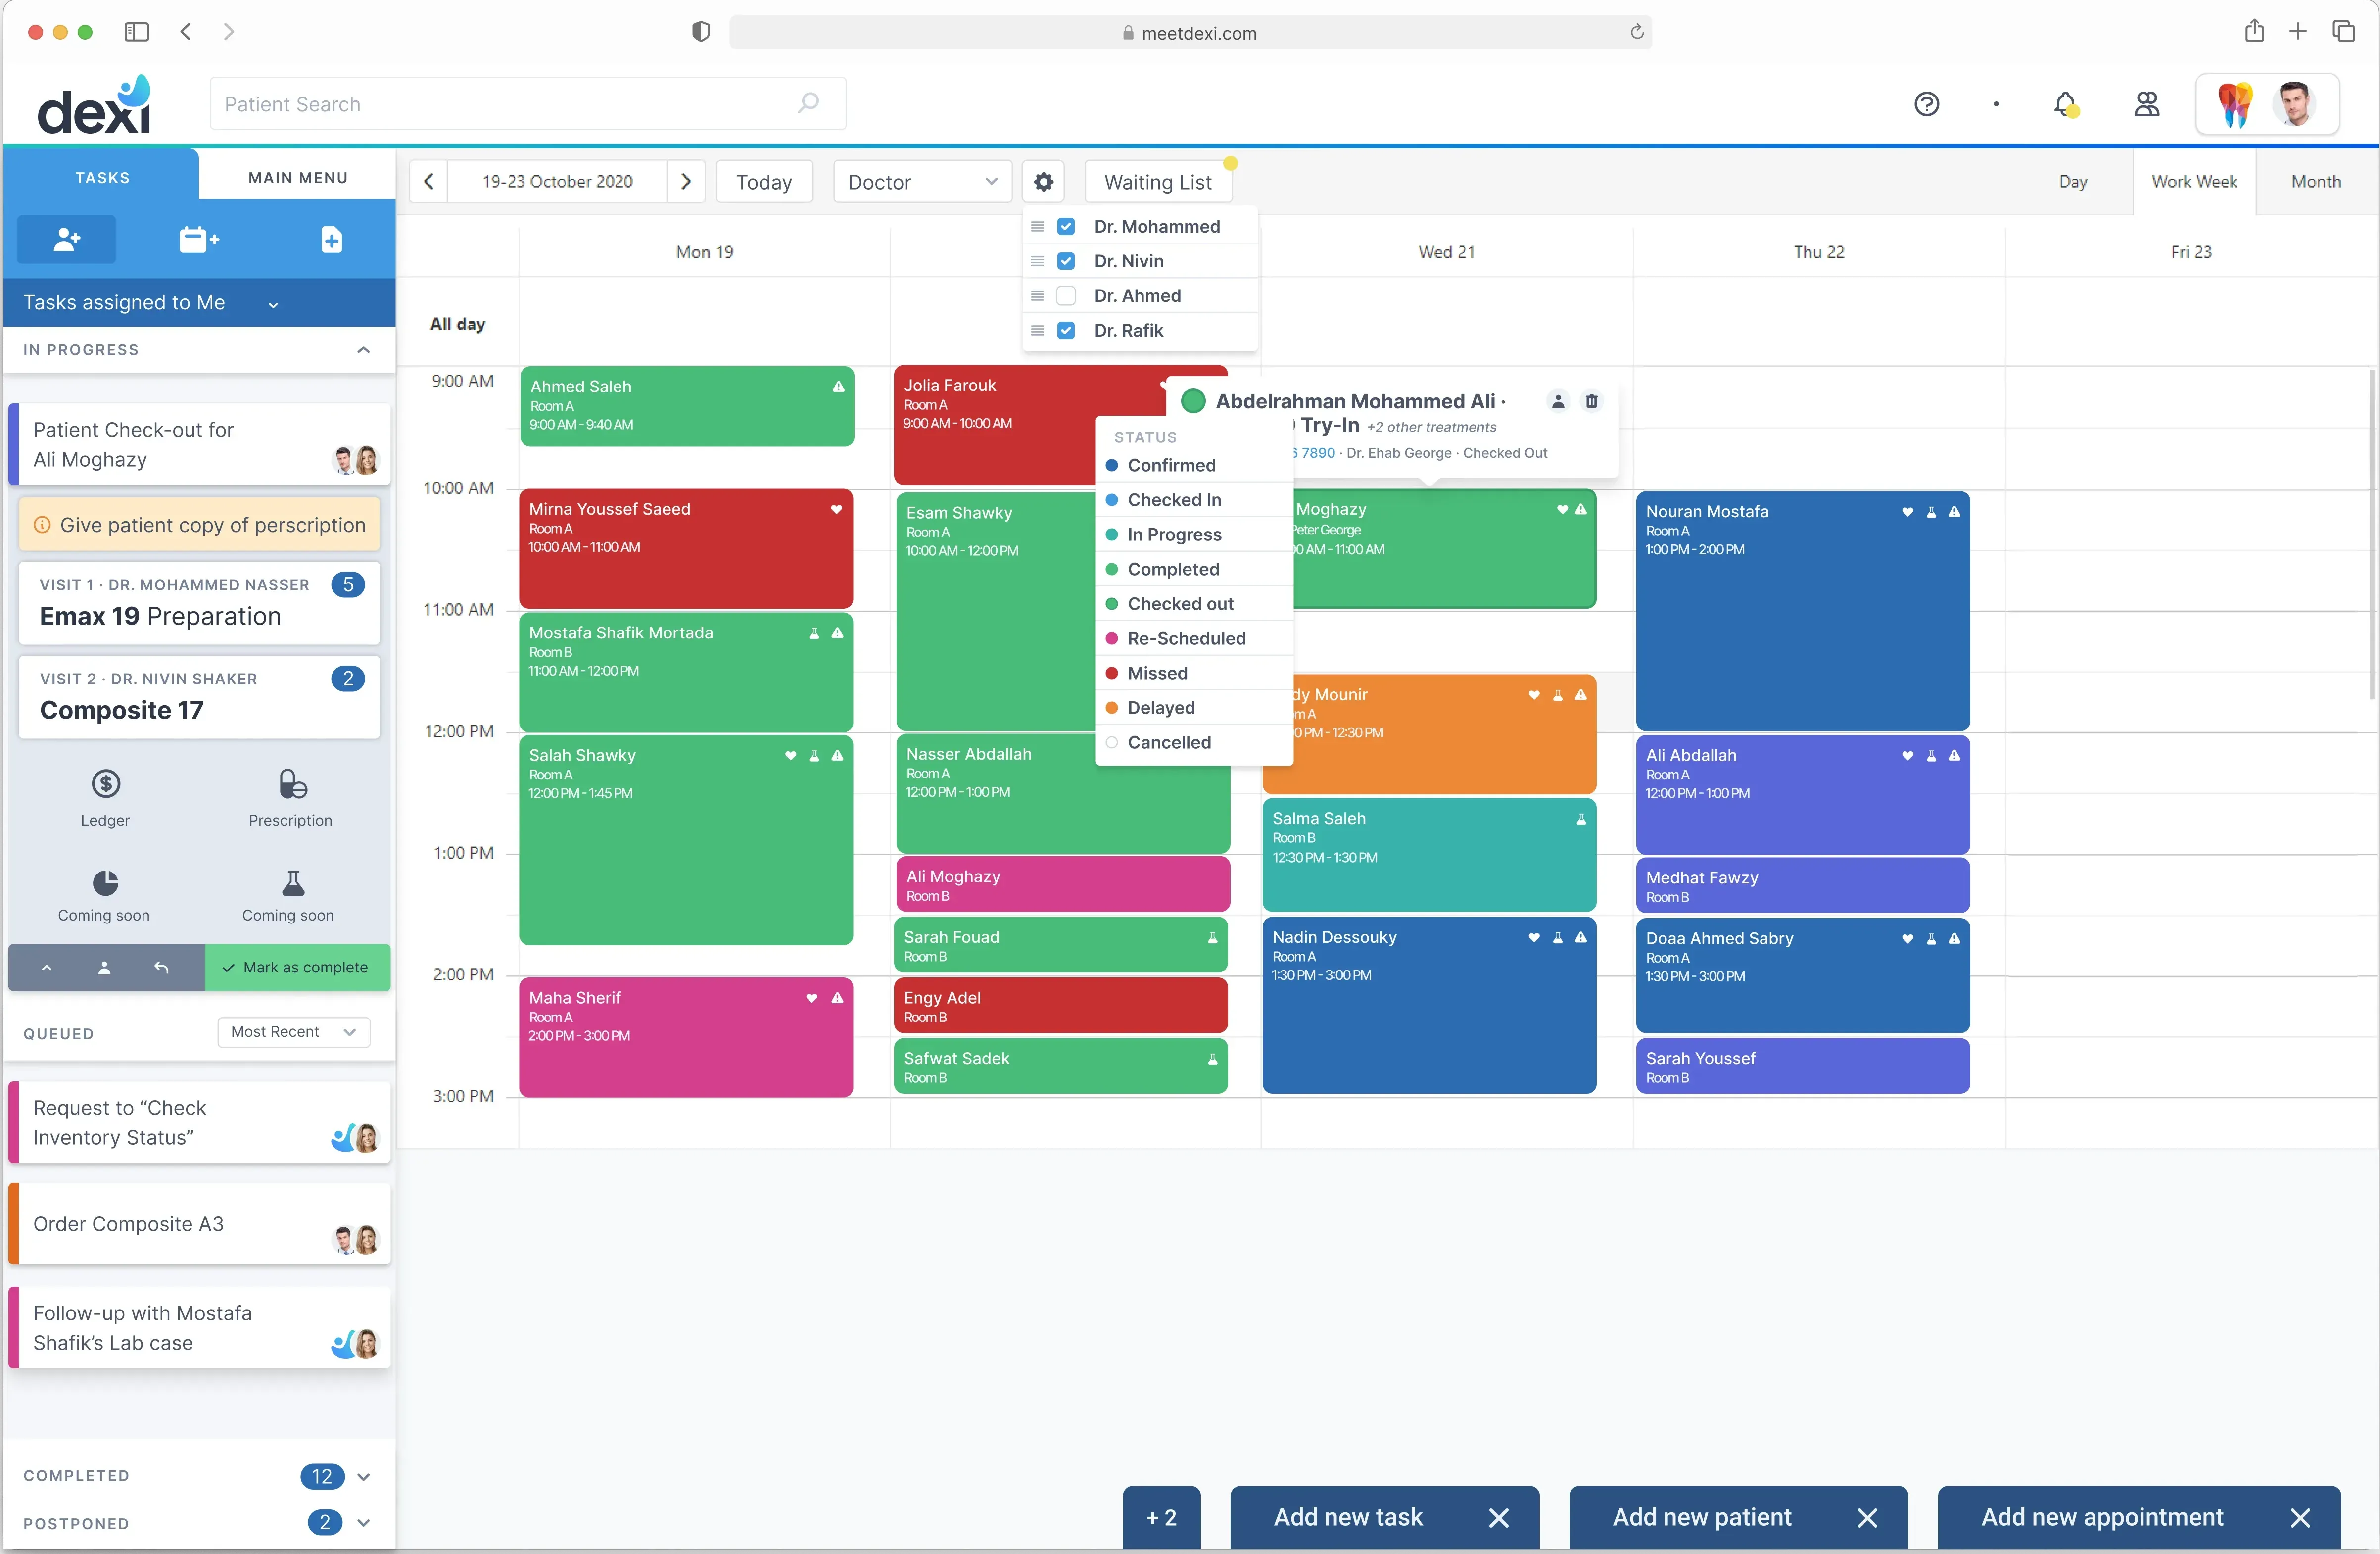The height and width of the screenshot is (1554, 2380).
Task: Click the add appointment calendar icon in sidebar
Action: tap(198, 239)
